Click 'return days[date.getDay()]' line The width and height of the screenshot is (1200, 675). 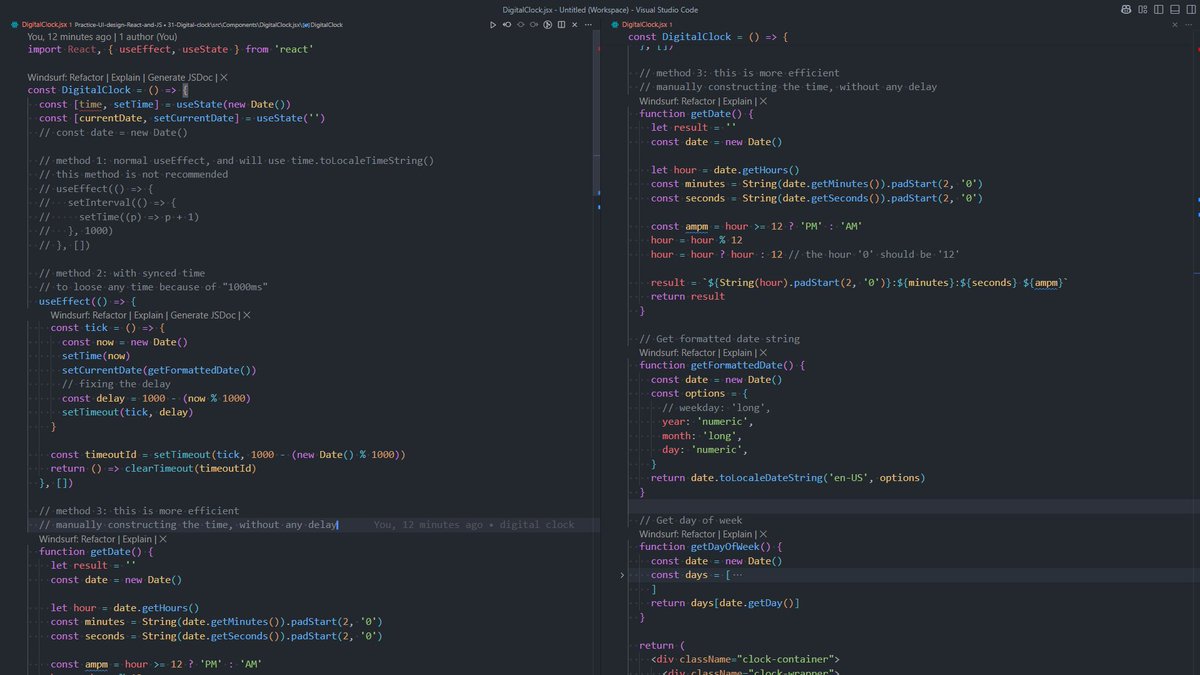pos(725,603)
